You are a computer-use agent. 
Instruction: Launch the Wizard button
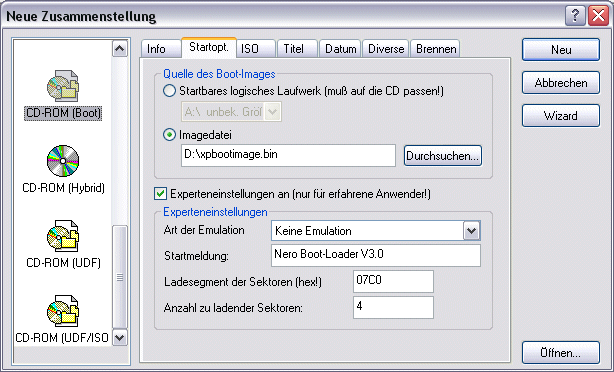click(x=561, y=116)
